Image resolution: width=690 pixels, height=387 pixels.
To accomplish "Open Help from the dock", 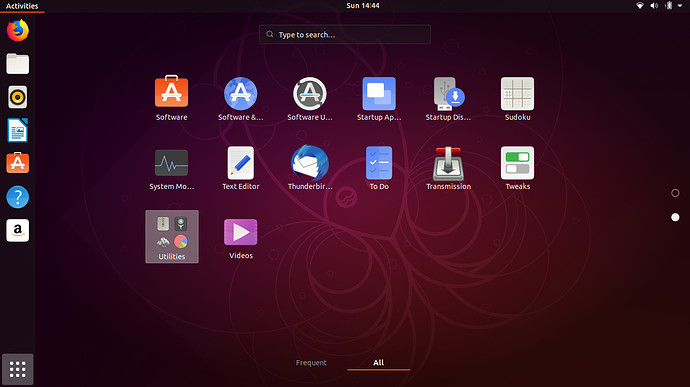I will click(18, 197).
